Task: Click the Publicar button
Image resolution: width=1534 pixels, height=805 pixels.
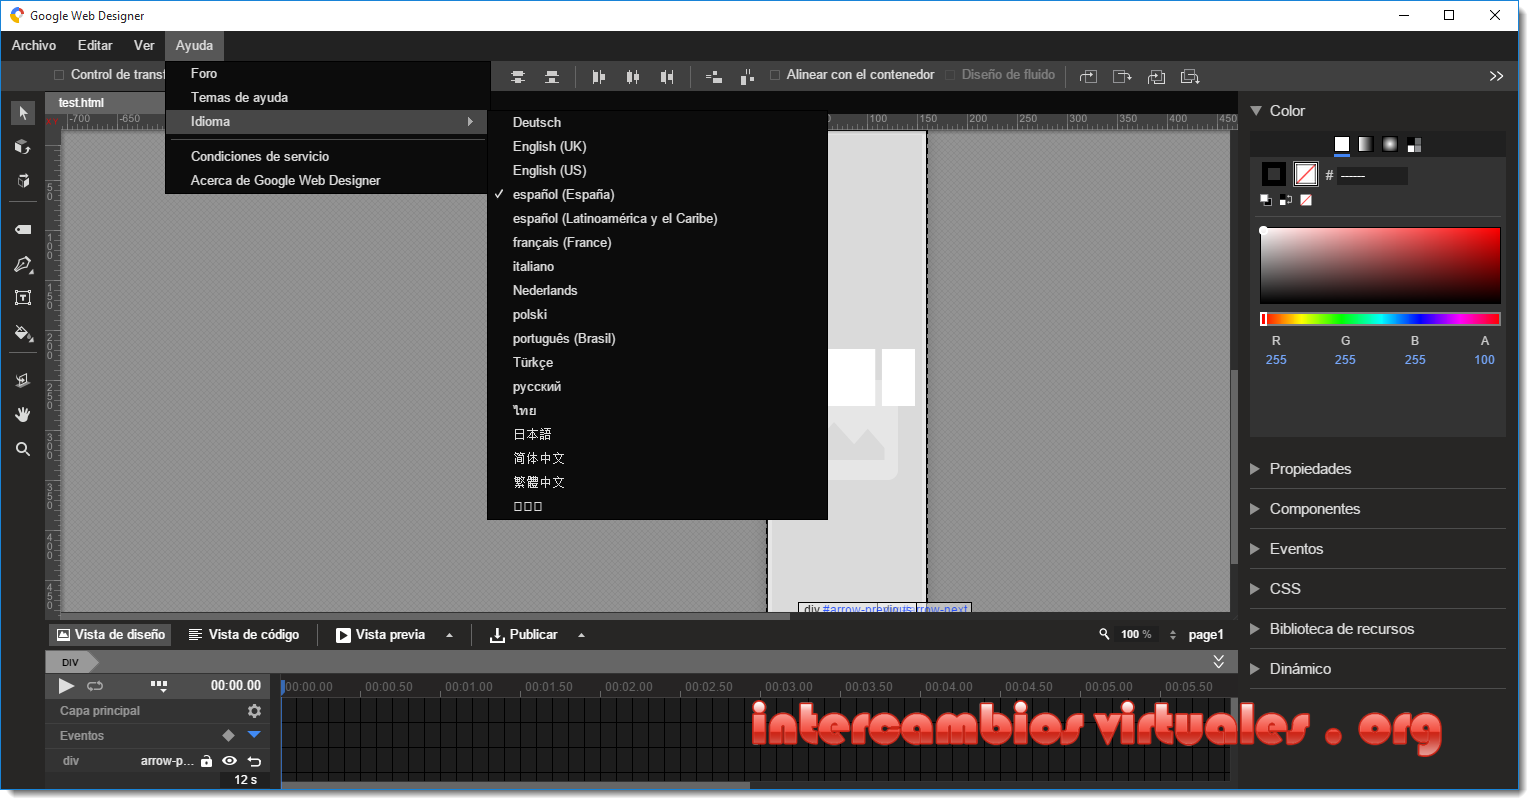Action: click(x=524, y=635)
